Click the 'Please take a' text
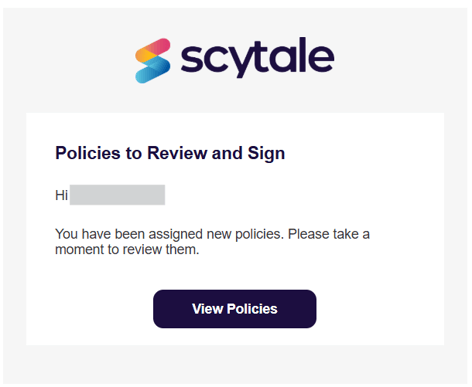 click(329, 234)
